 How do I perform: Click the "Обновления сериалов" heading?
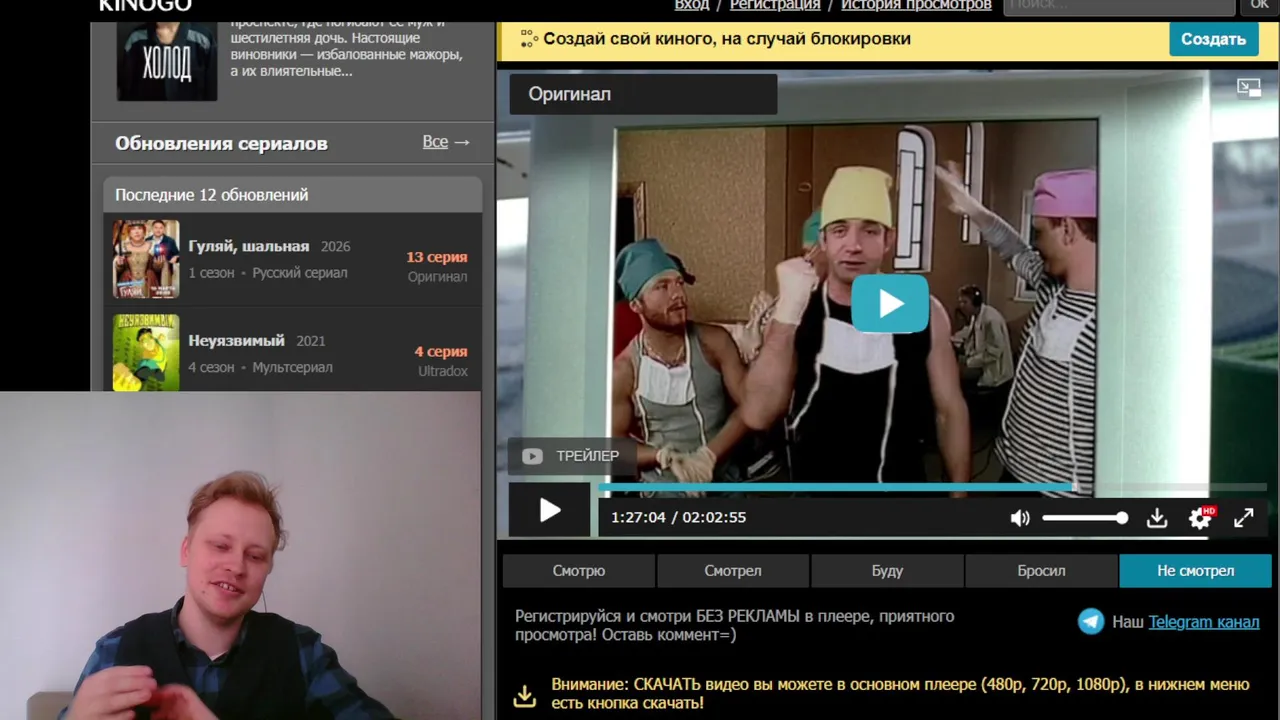pyautogui.click(x=221, y=143)
